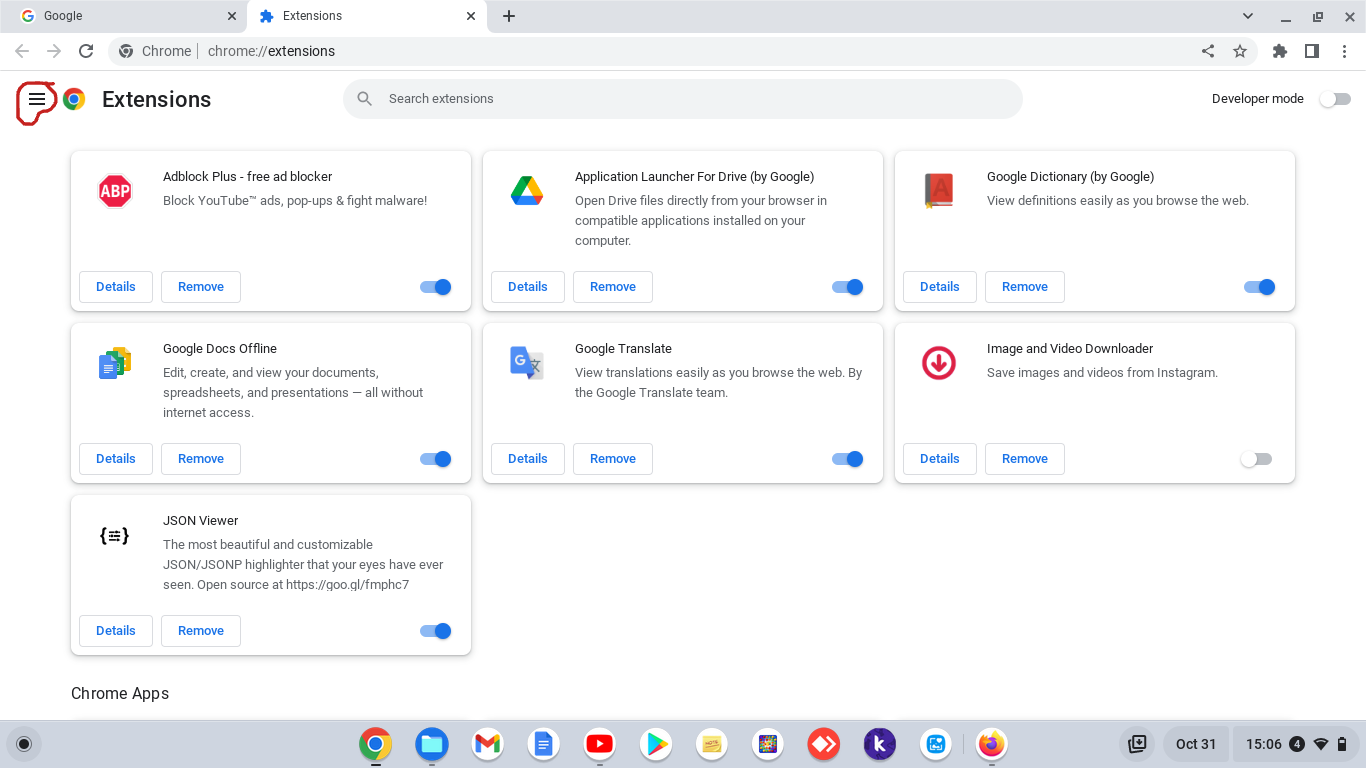The width and height of the screenshot is (1366, 768).
Task: Open Play Store from the shelf
Action: [656, 744]
